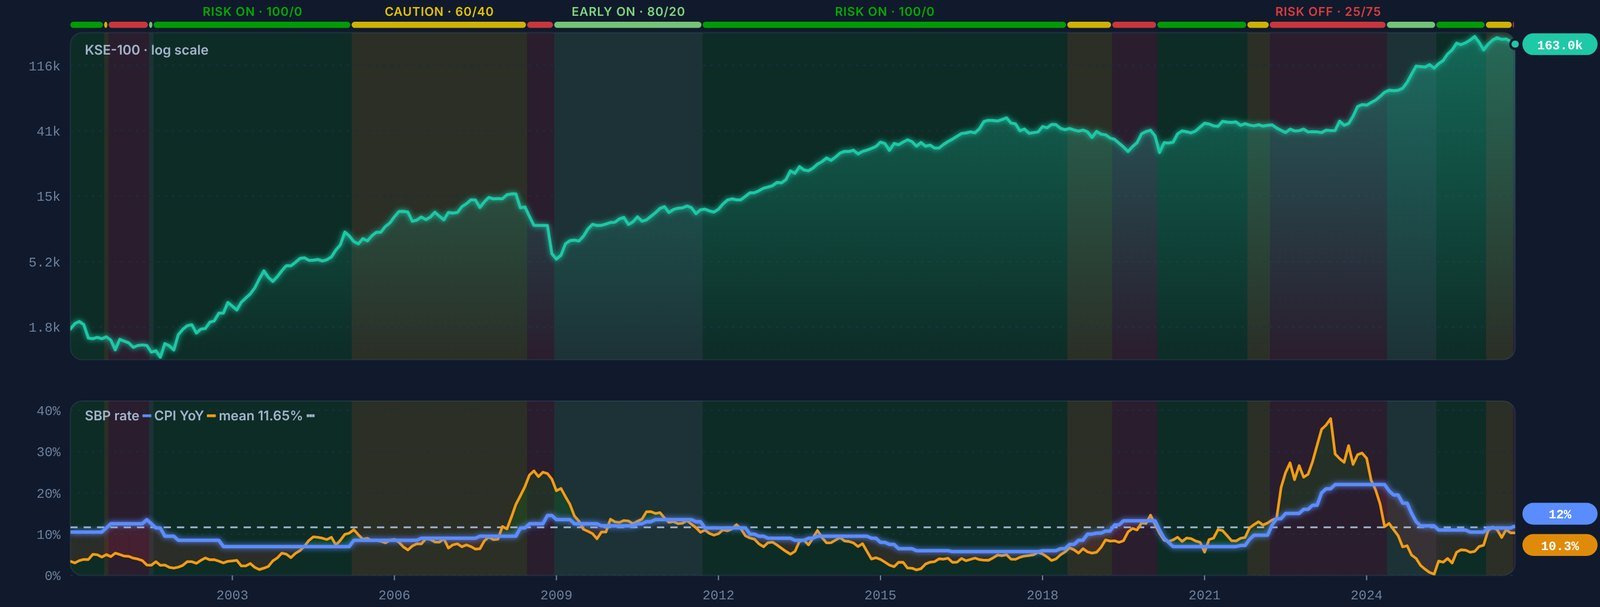
Task: Toggle the SBP rate legend entry
Action: coord(112,416)
